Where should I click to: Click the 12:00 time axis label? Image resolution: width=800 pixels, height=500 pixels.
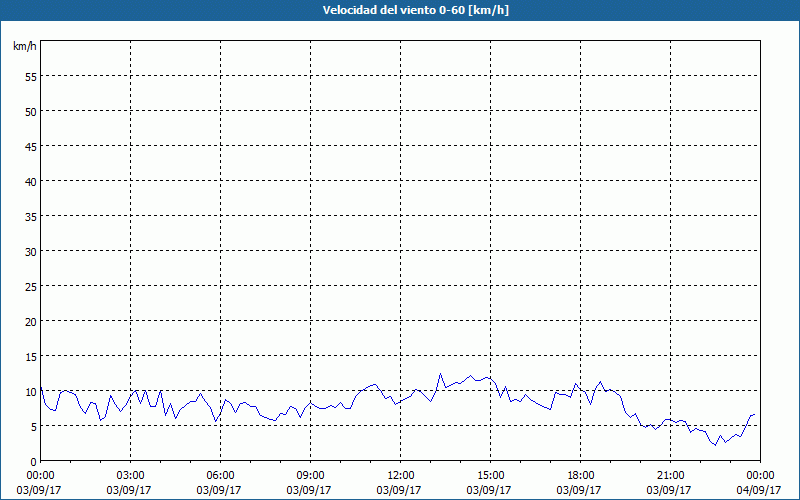(401, 475)
